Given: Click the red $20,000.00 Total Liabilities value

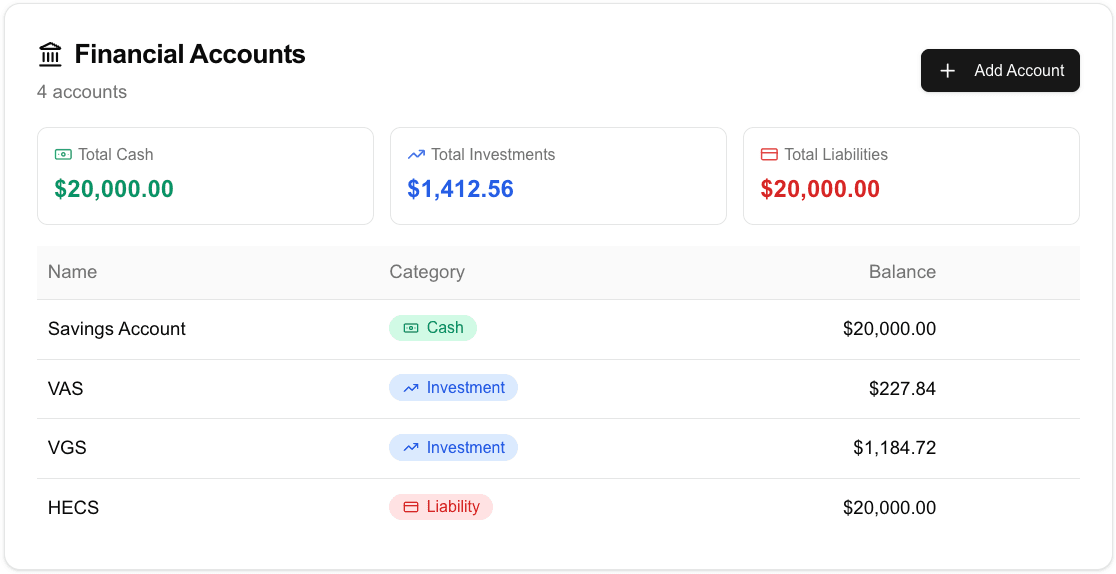Looking at the screenshot, I should (x=820, y=189).
